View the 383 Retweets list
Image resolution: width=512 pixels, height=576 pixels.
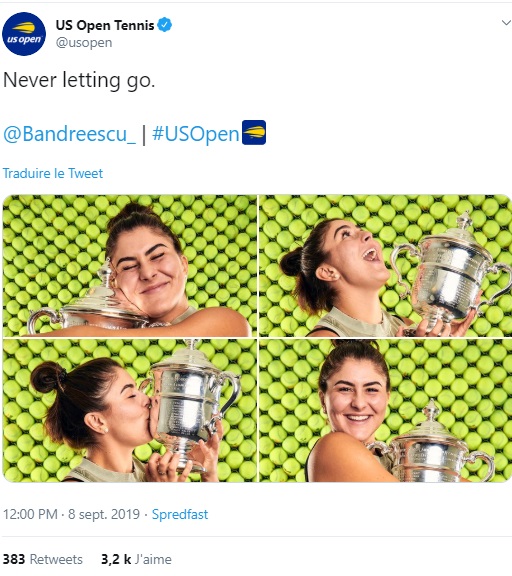point(43,559)
